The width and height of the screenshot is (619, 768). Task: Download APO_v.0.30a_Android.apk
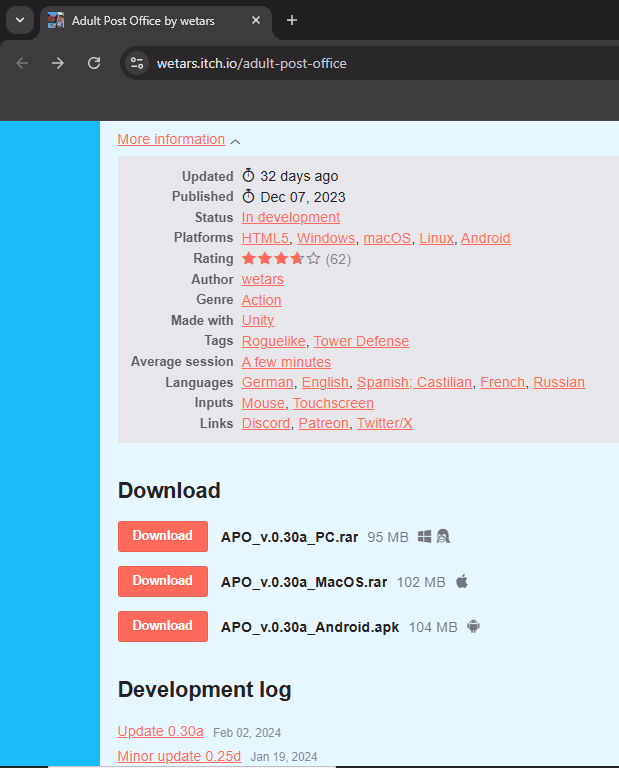click(162, 626)
